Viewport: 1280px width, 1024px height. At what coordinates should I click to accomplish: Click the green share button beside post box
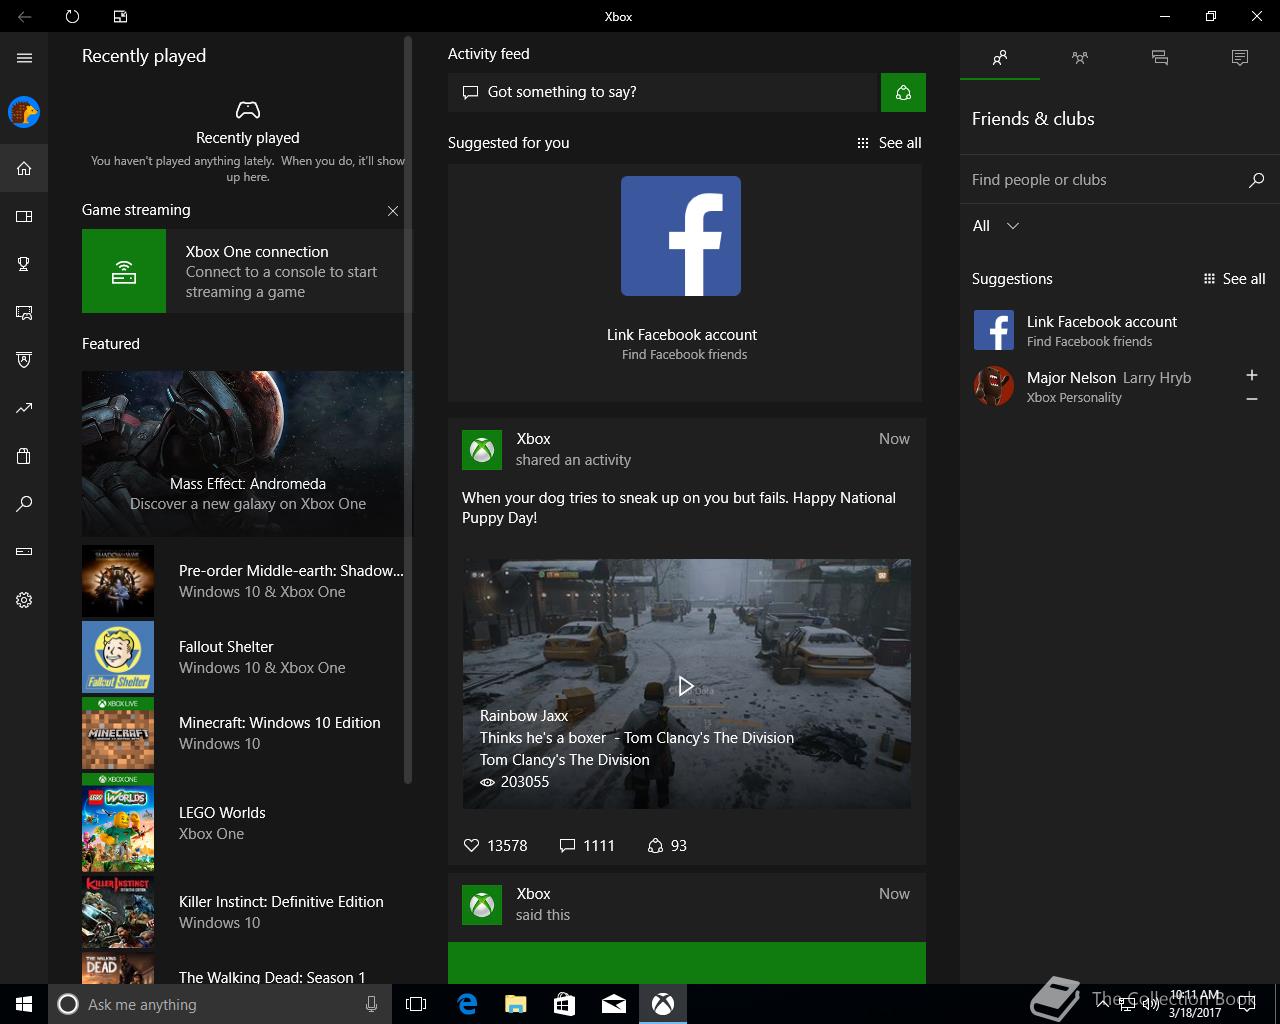[x=903, y=92]
